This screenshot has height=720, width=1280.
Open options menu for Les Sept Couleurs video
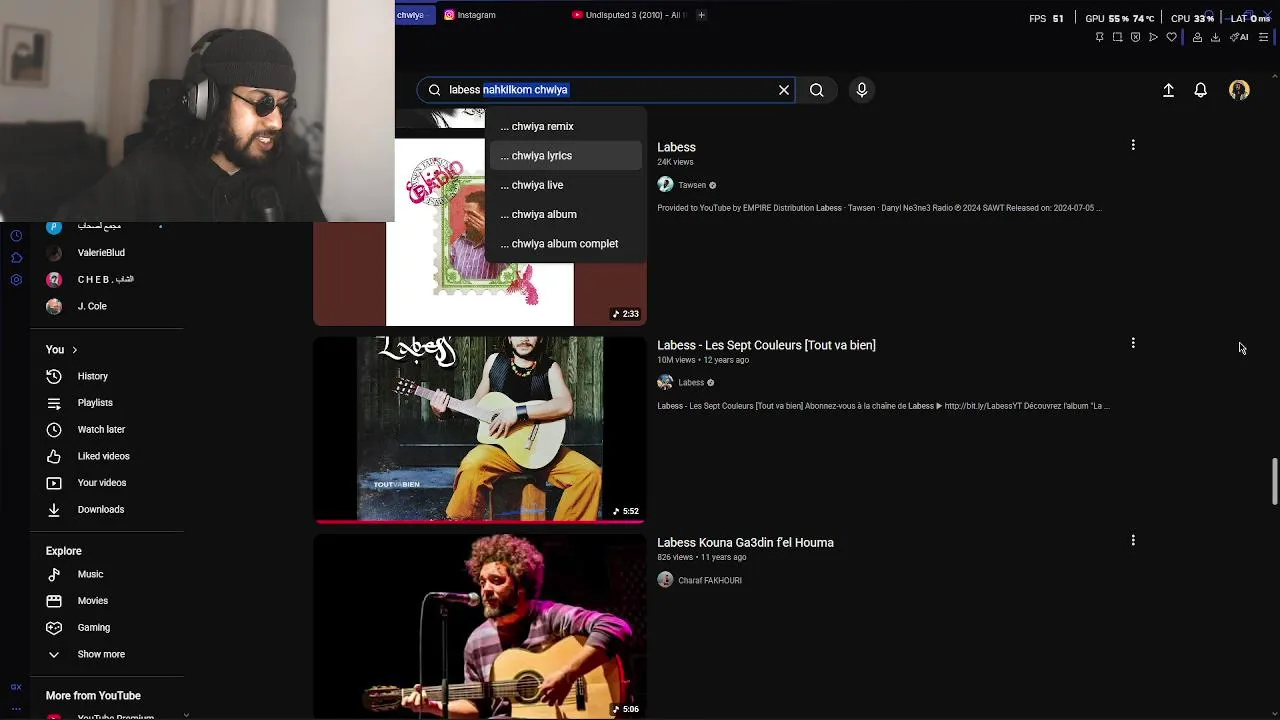[1133, 343]
